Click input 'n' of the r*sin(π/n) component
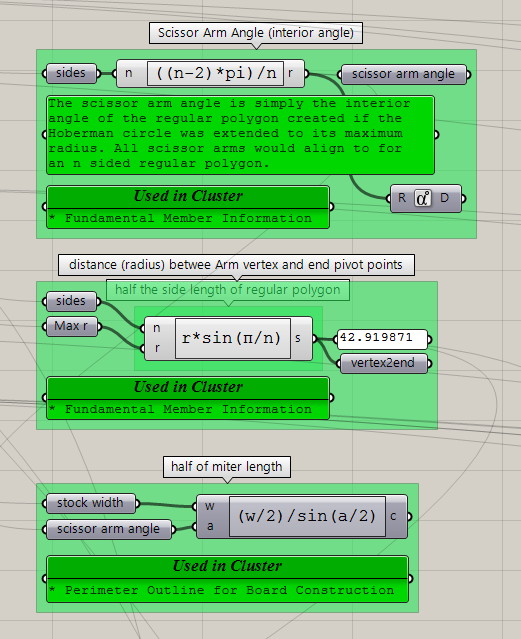The height and width of the screenshot is (639, 521). [157, 328]
